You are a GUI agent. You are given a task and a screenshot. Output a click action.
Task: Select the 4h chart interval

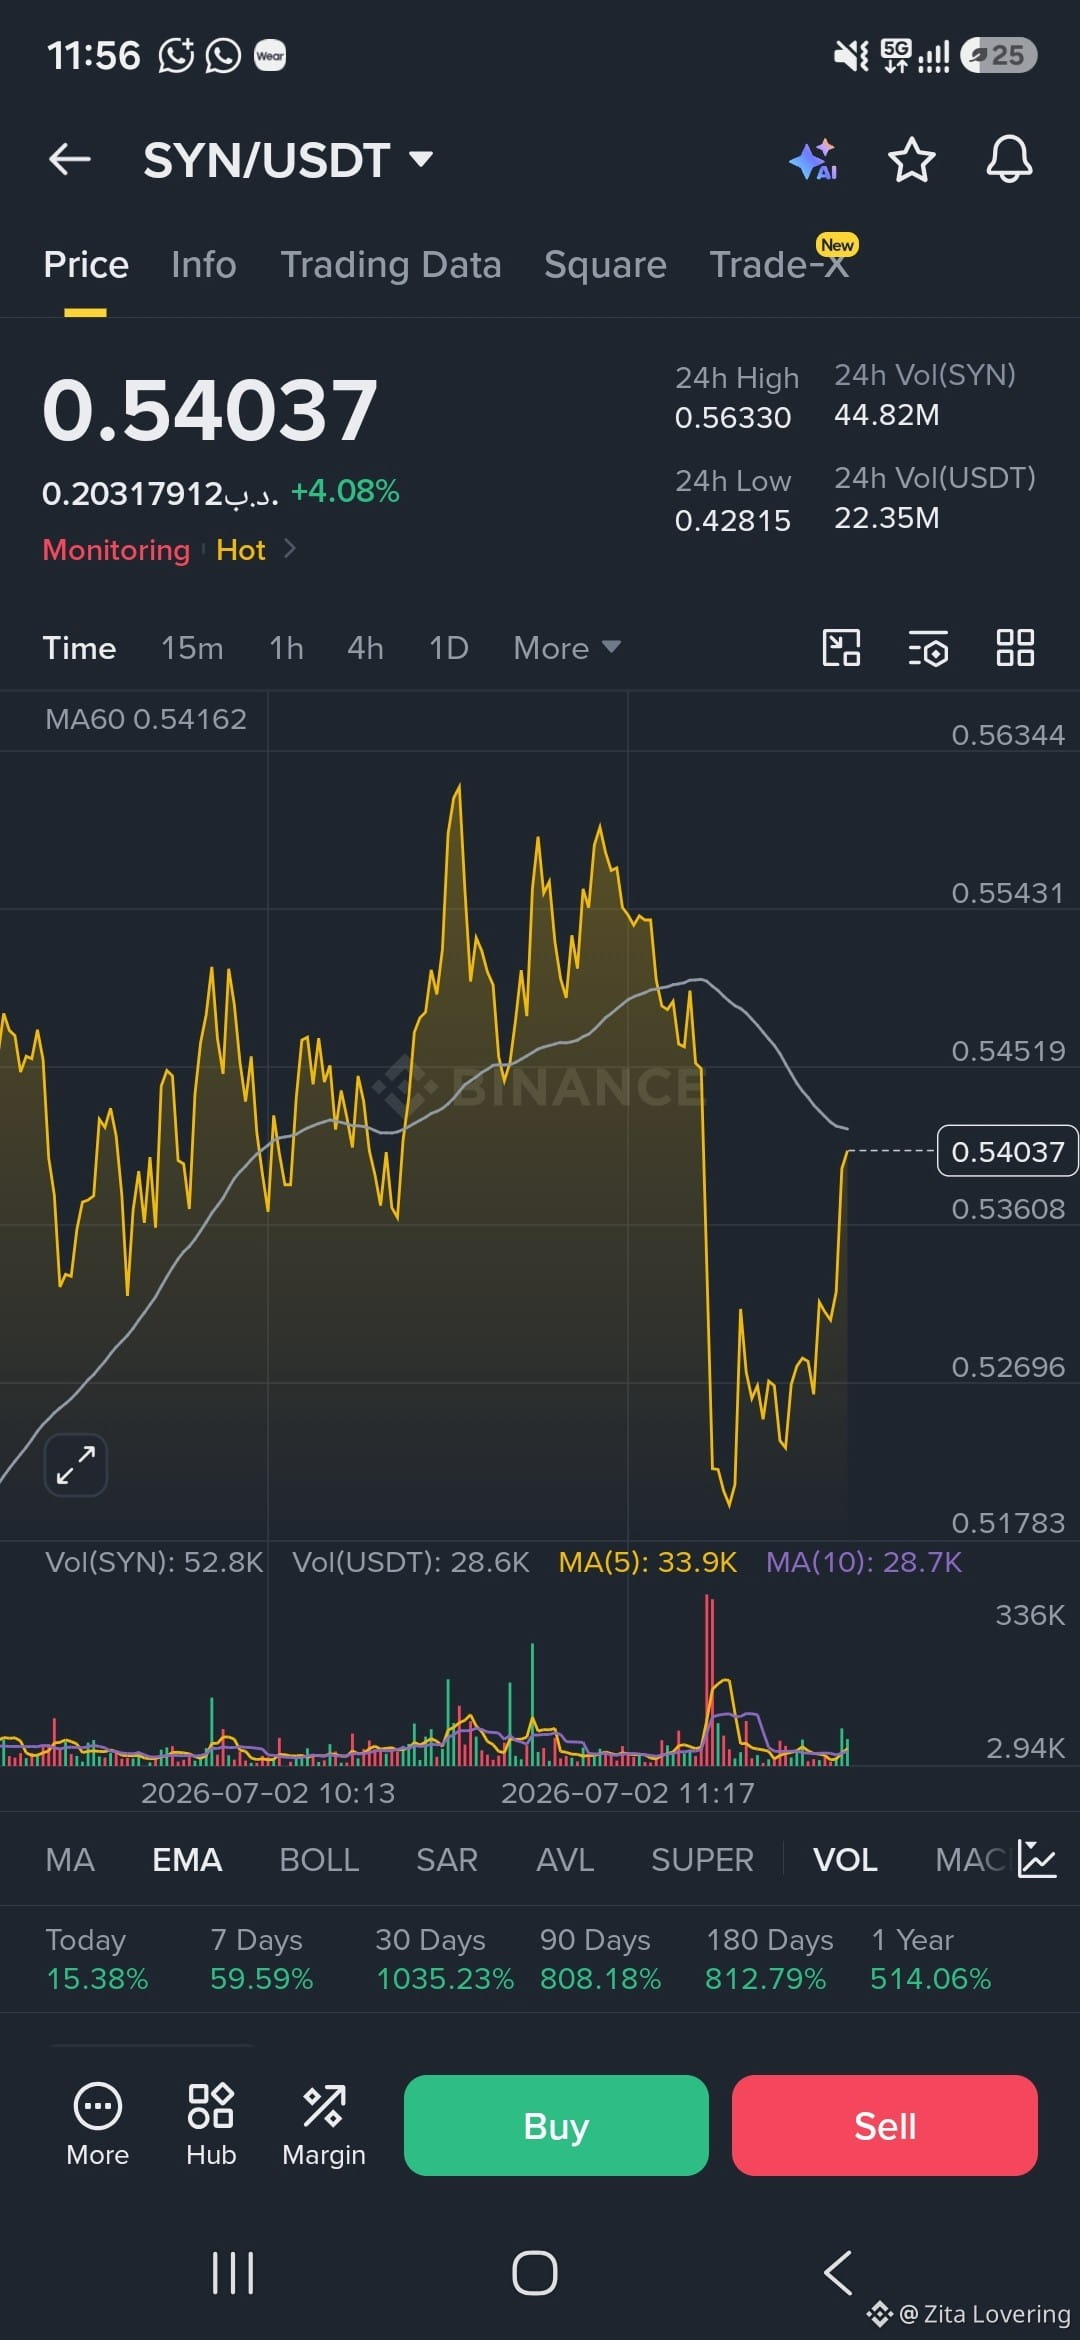pyautogui.click(x=365, y=648)
